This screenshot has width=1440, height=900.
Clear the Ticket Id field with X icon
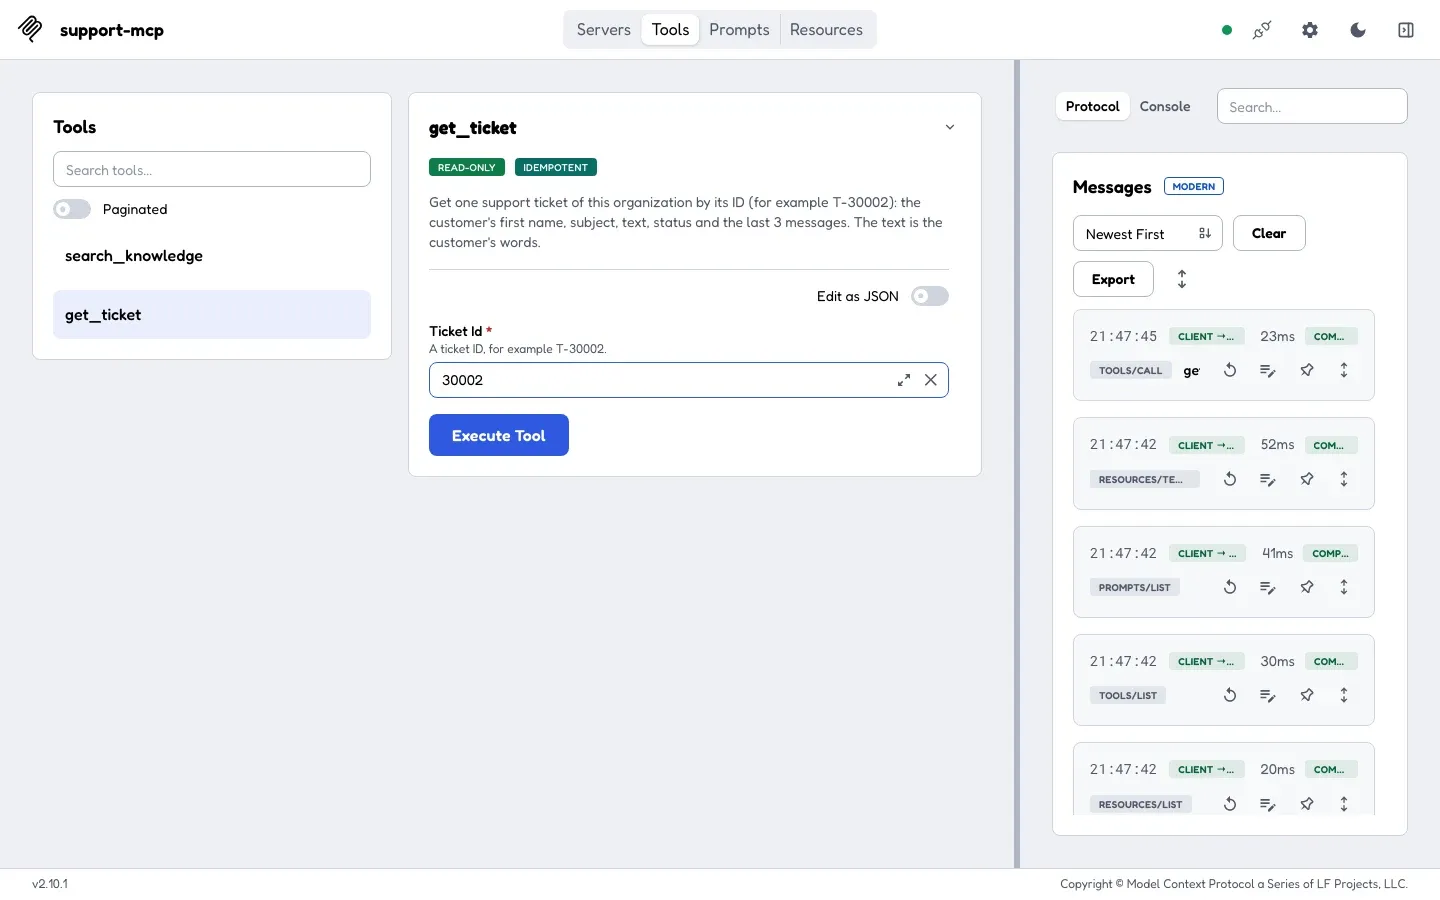pyautogui.click(x=931, y=380)
